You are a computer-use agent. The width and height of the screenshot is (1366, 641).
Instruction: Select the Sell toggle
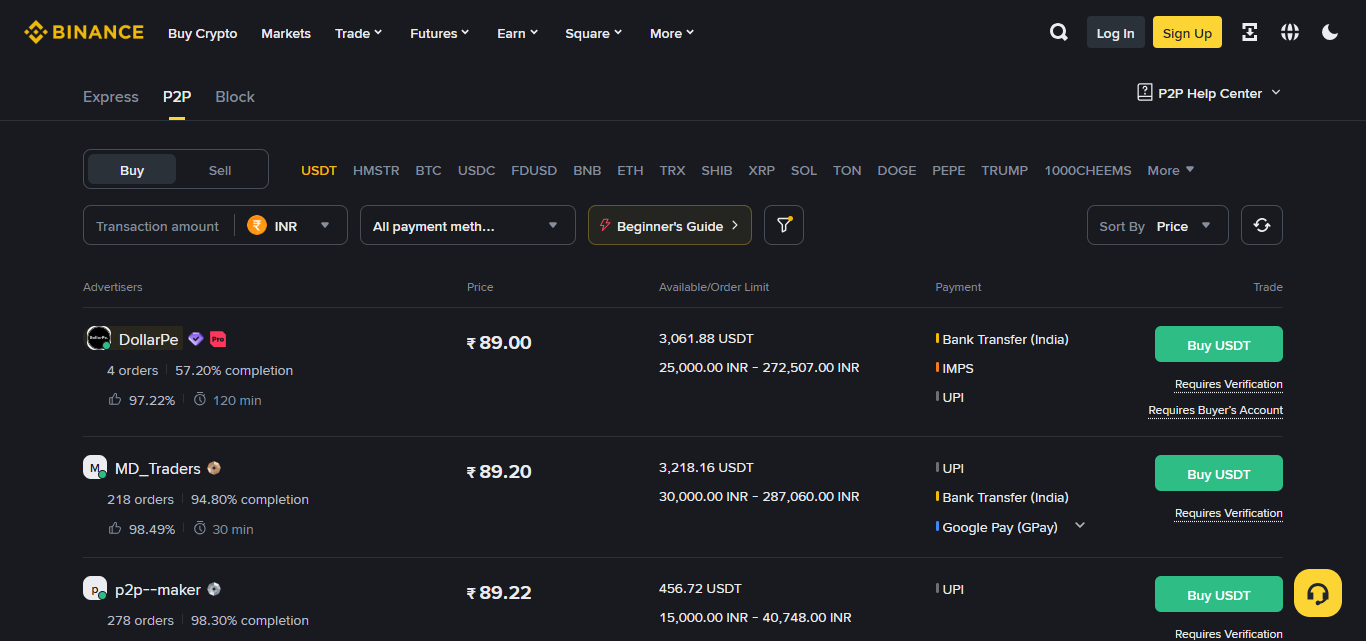(220, 170)
